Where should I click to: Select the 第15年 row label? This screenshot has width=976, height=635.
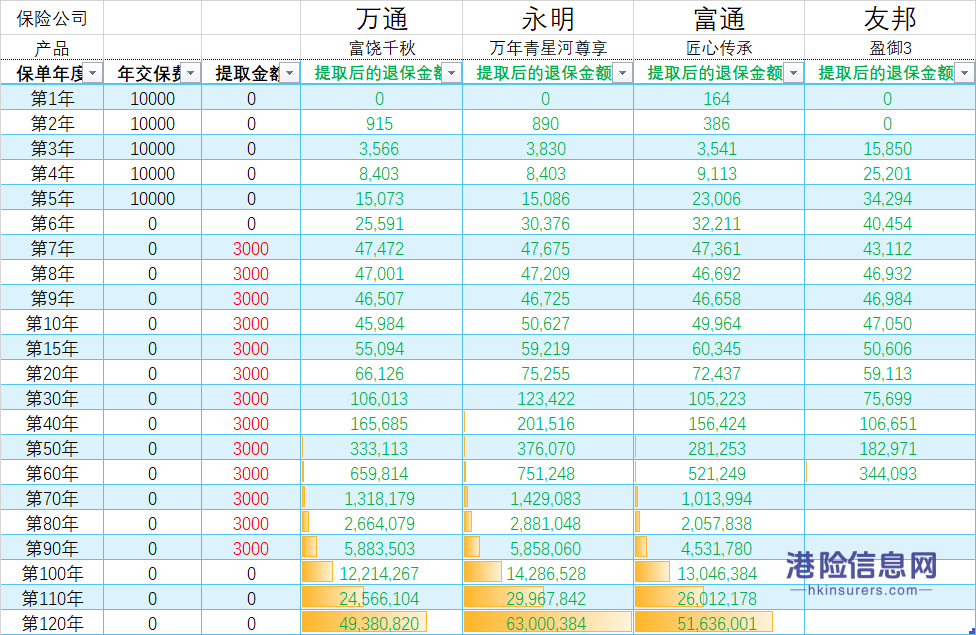[52, 348]
